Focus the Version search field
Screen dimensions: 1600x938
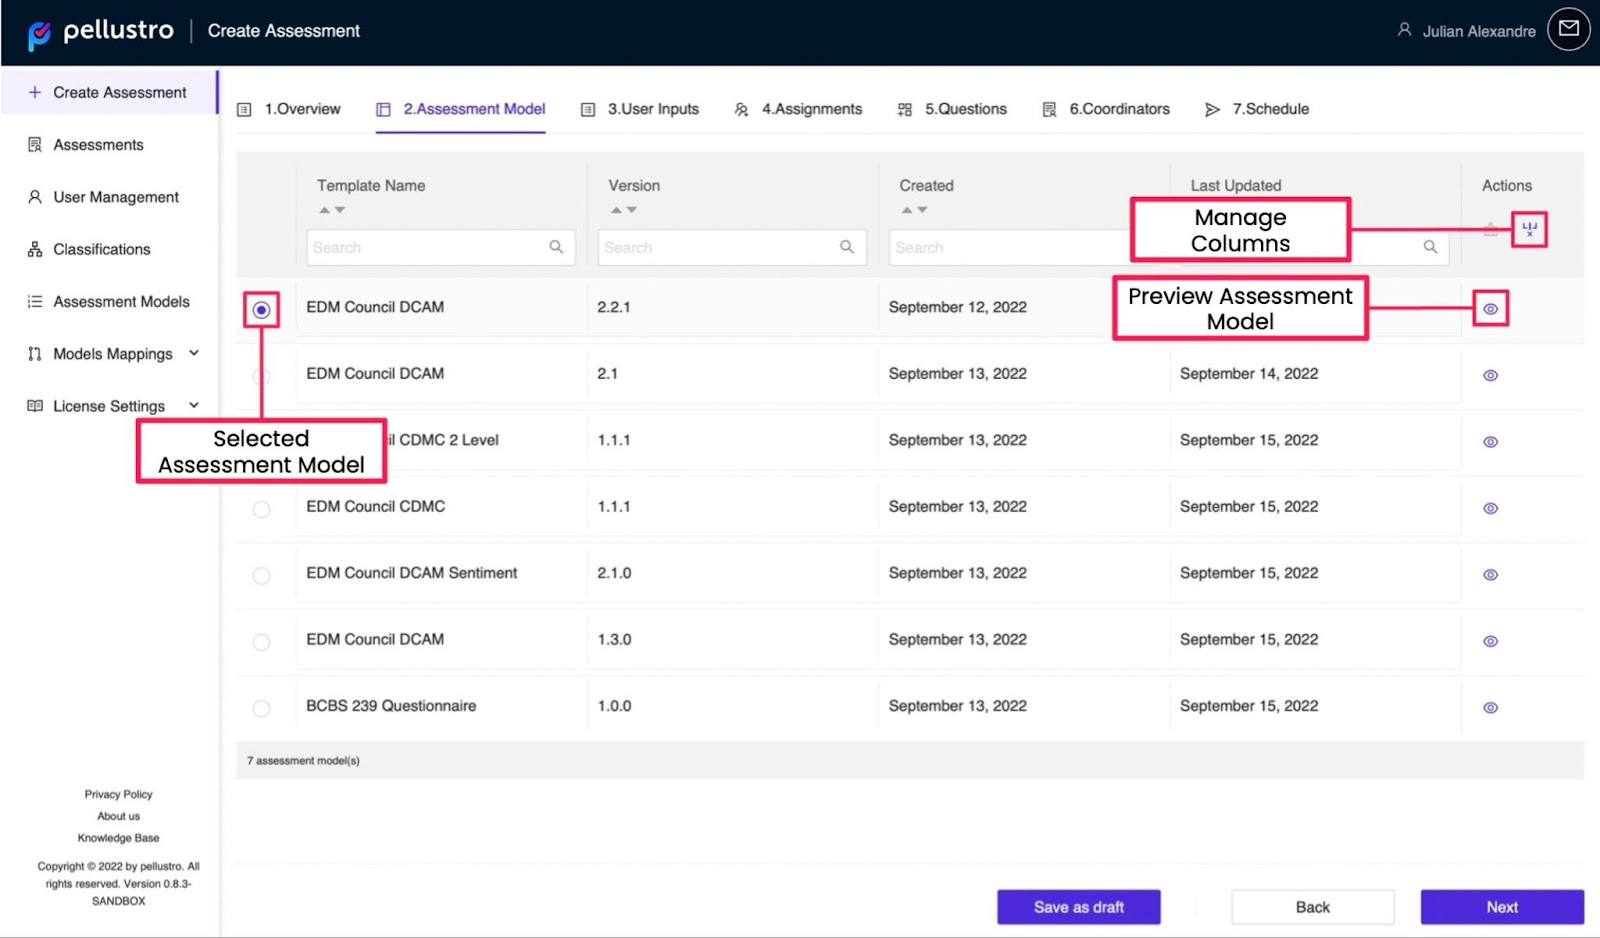(732, 247)
